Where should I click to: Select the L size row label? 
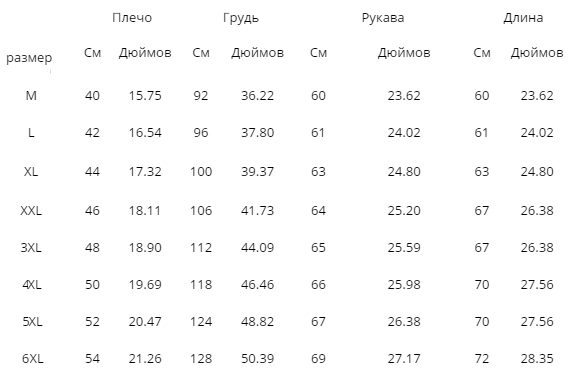pos(31,133)
